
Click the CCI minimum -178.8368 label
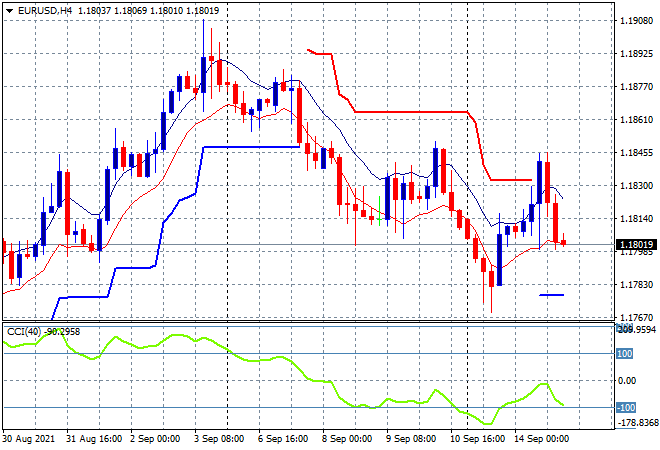[637, 422]
